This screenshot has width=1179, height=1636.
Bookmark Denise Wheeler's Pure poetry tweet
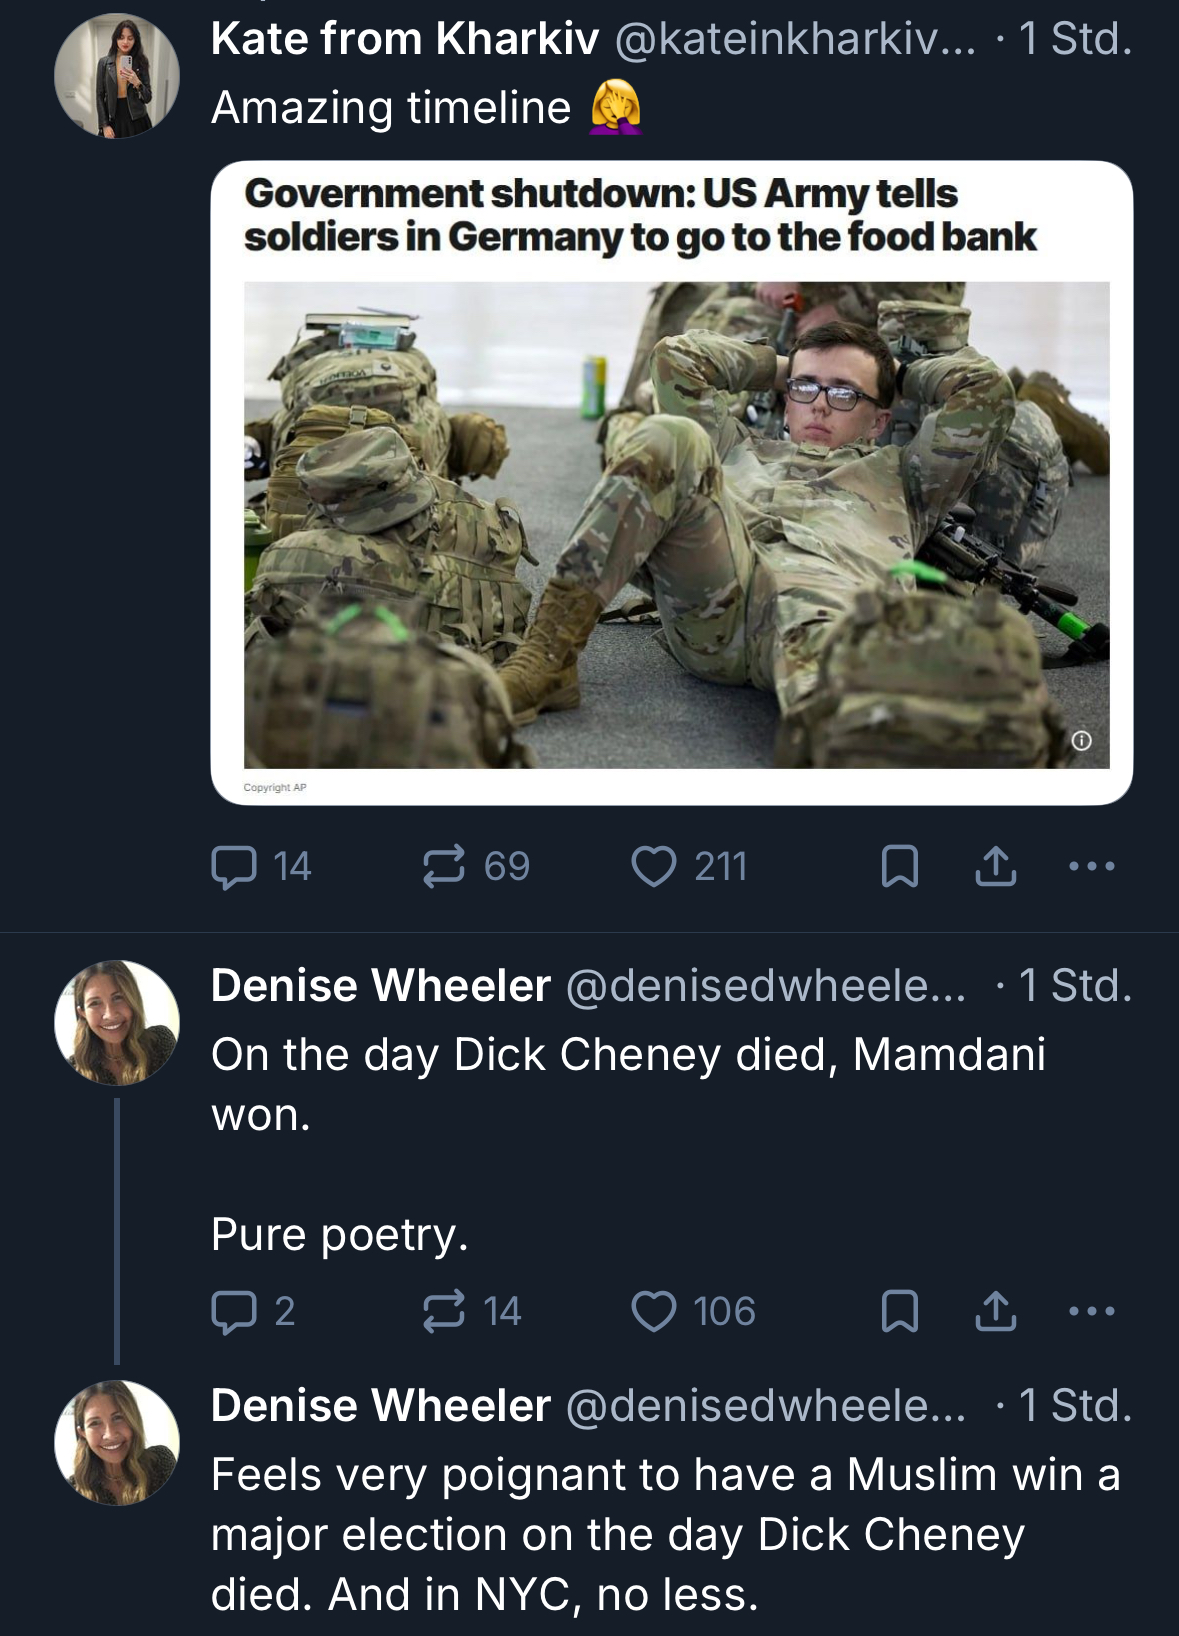click(x=900, y=1312)
